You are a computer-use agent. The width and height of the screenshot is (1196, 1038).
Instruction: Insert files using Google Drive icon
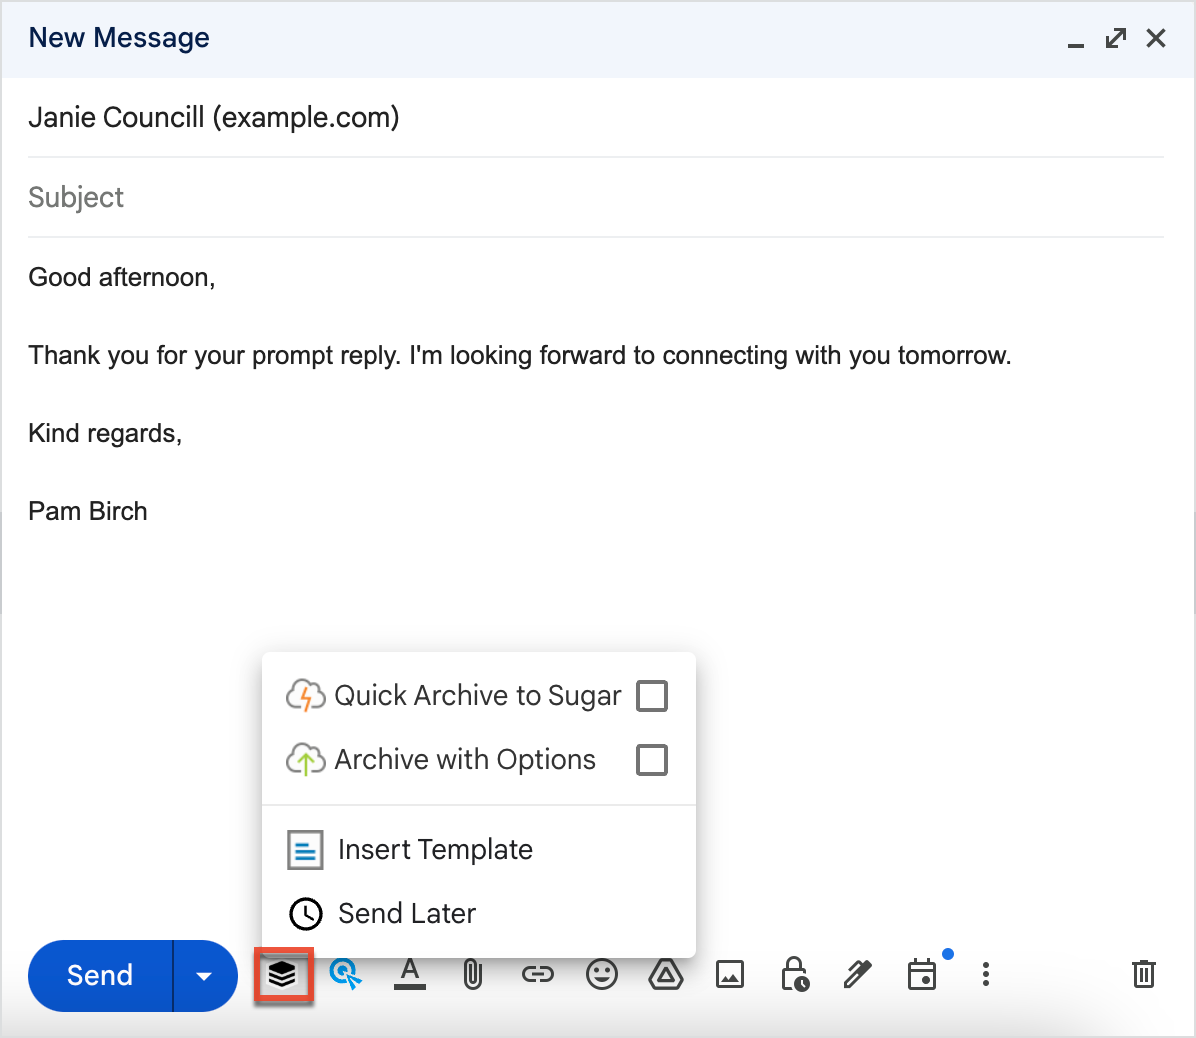665,974
